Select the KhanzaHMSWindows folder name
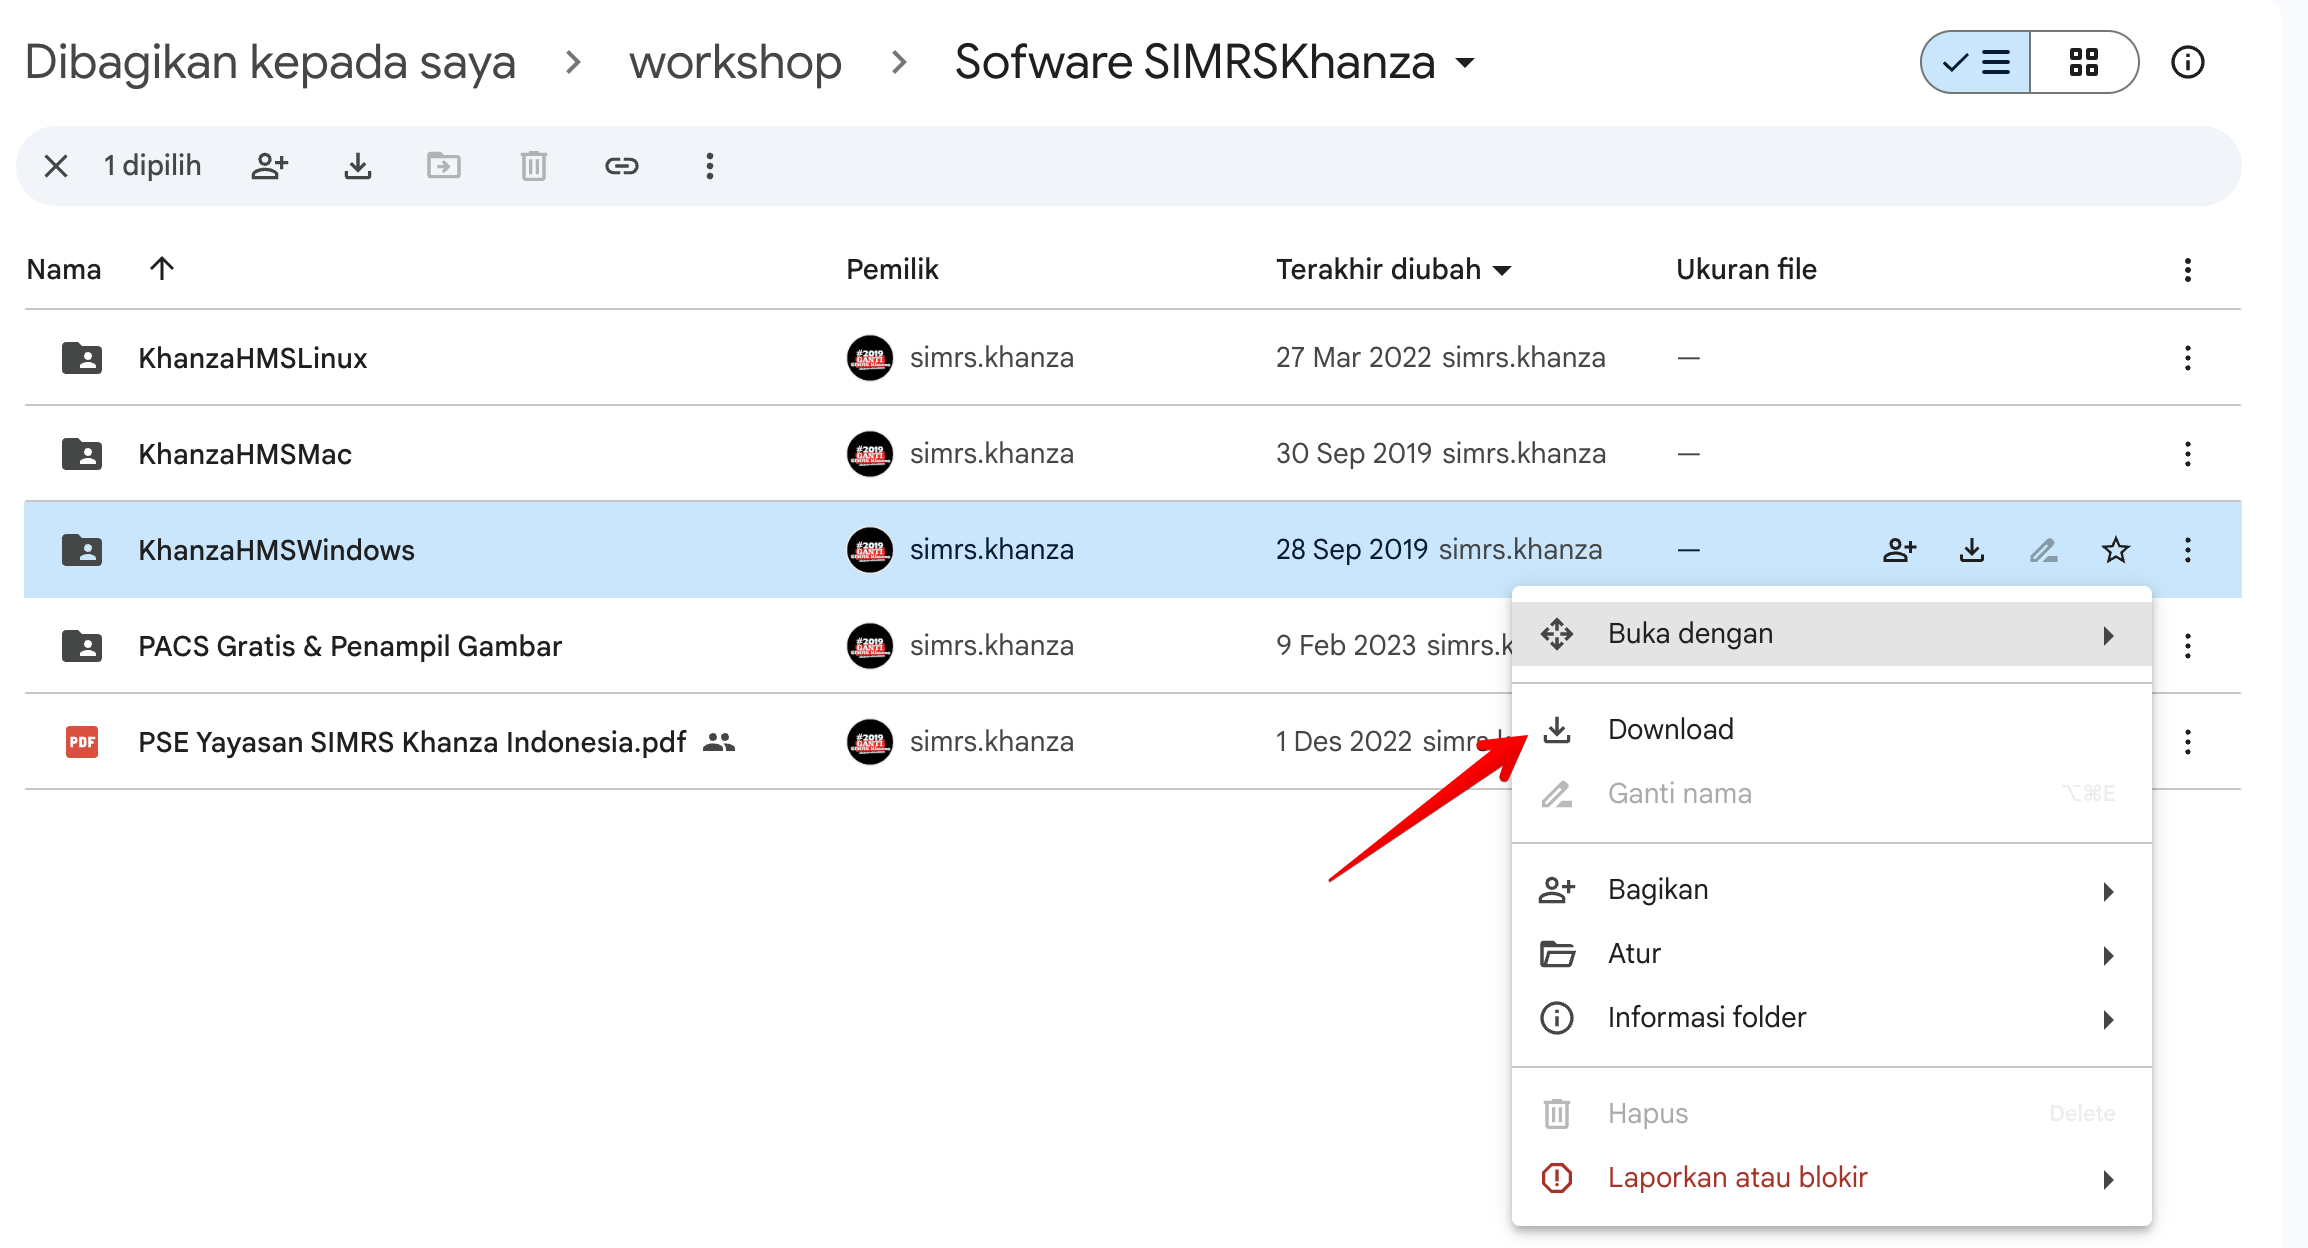This screenshot has width=2308, height=1248. point(276,550)
